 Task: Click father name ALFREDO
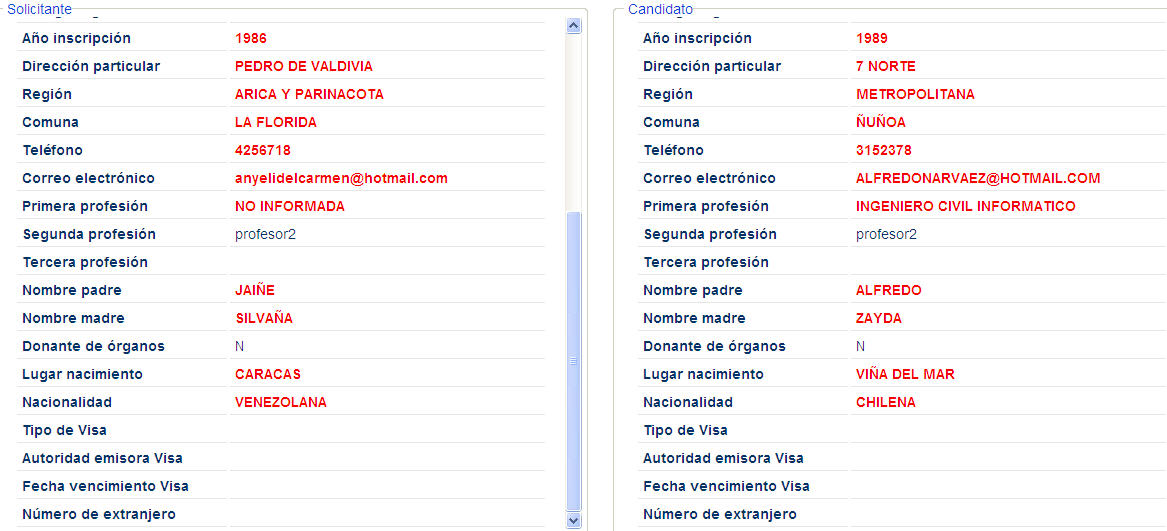(889, 290)
